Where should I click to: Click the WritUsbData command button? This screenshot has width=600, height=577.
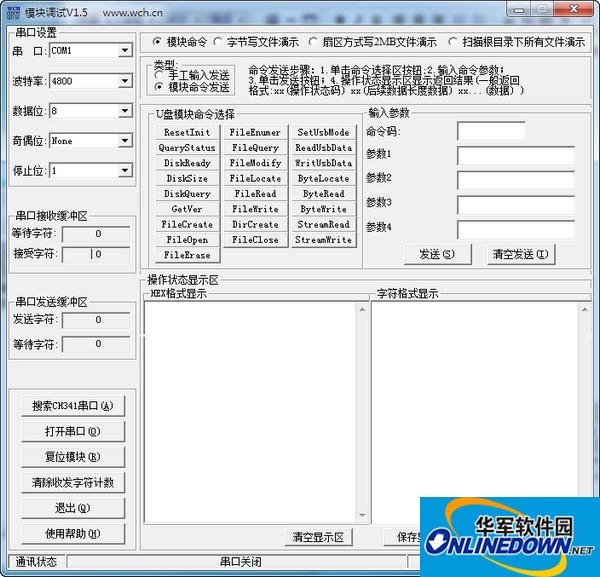(324, 163)
